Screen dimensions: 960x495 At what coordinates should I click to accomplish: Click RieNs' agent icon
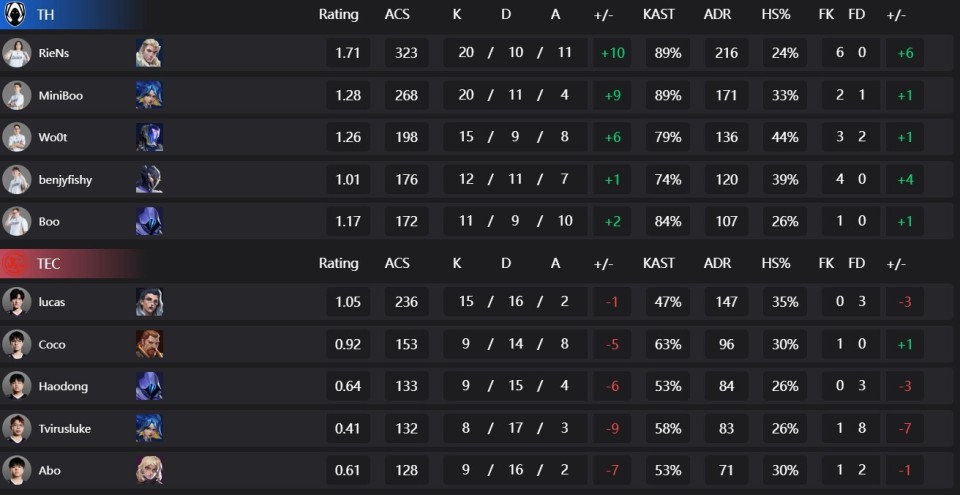pyautogui.click(x=149, y=53)
